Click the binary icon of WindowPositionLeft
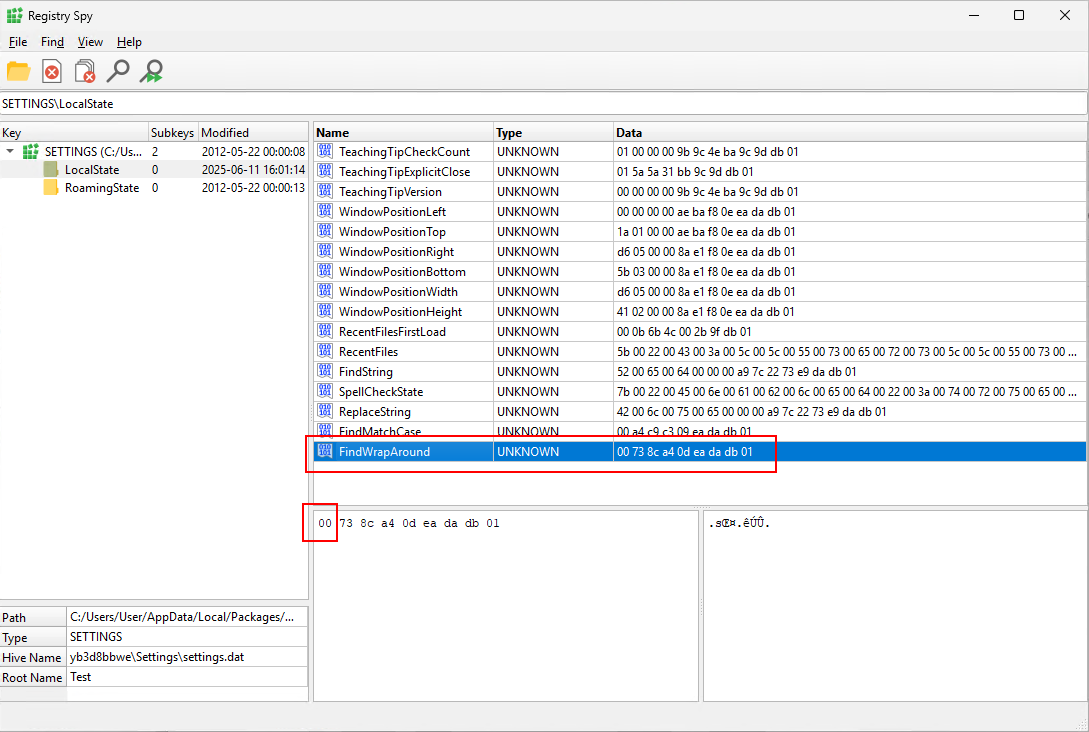Image resolution: width=1089 pixels, height=732 pixels. [325, 211]
